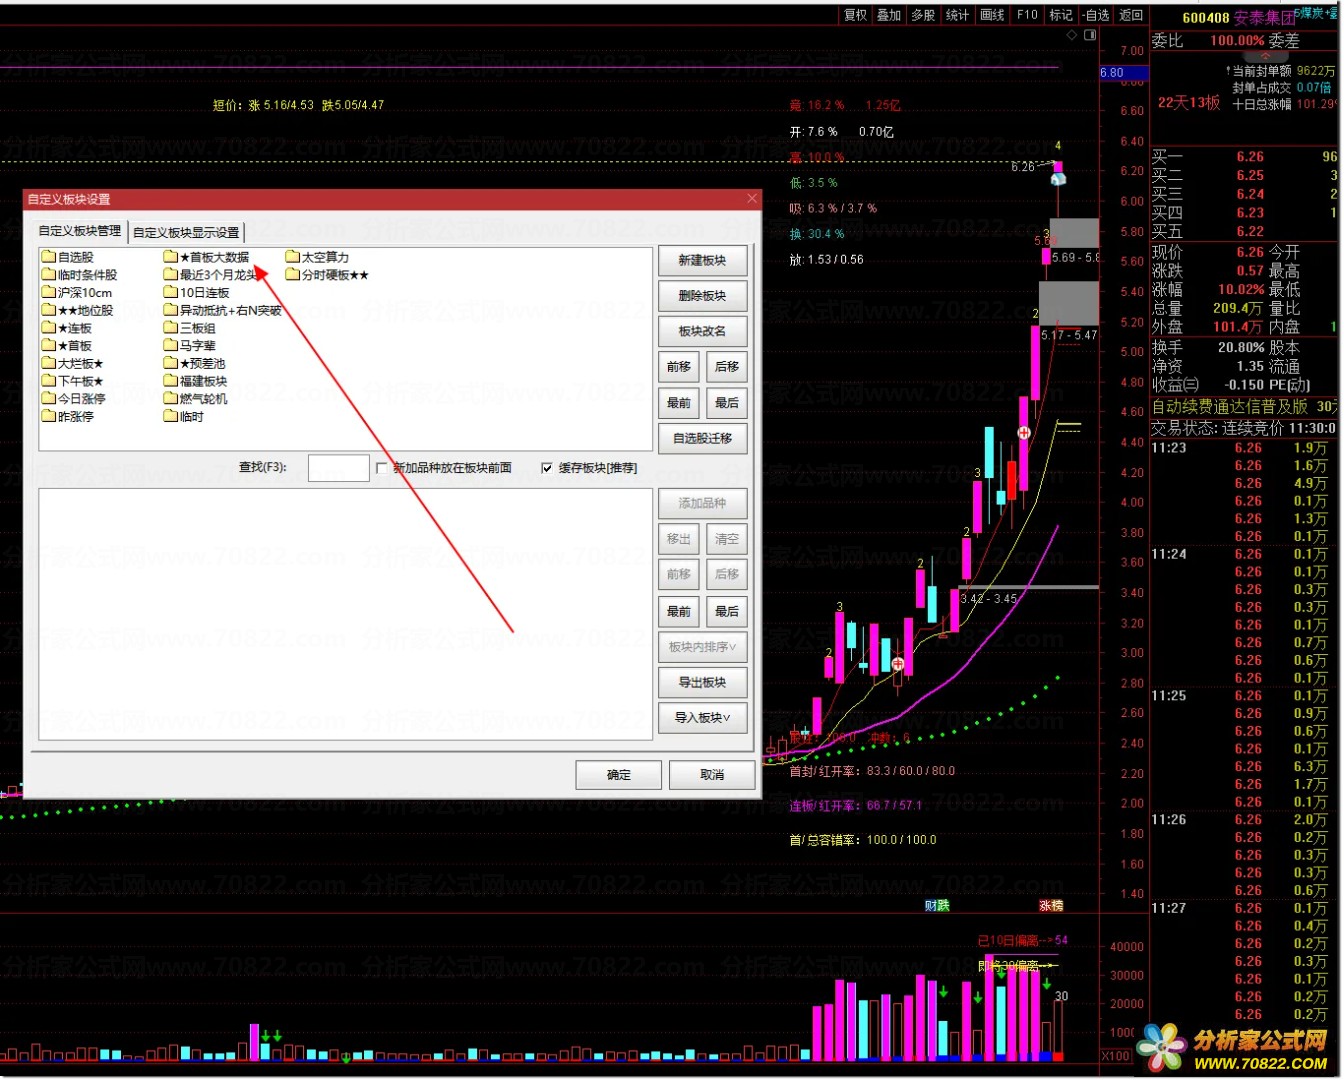Click upper 最后 button beside block list
This screenshot has width=1344, height=1080.
coord(727,403)
